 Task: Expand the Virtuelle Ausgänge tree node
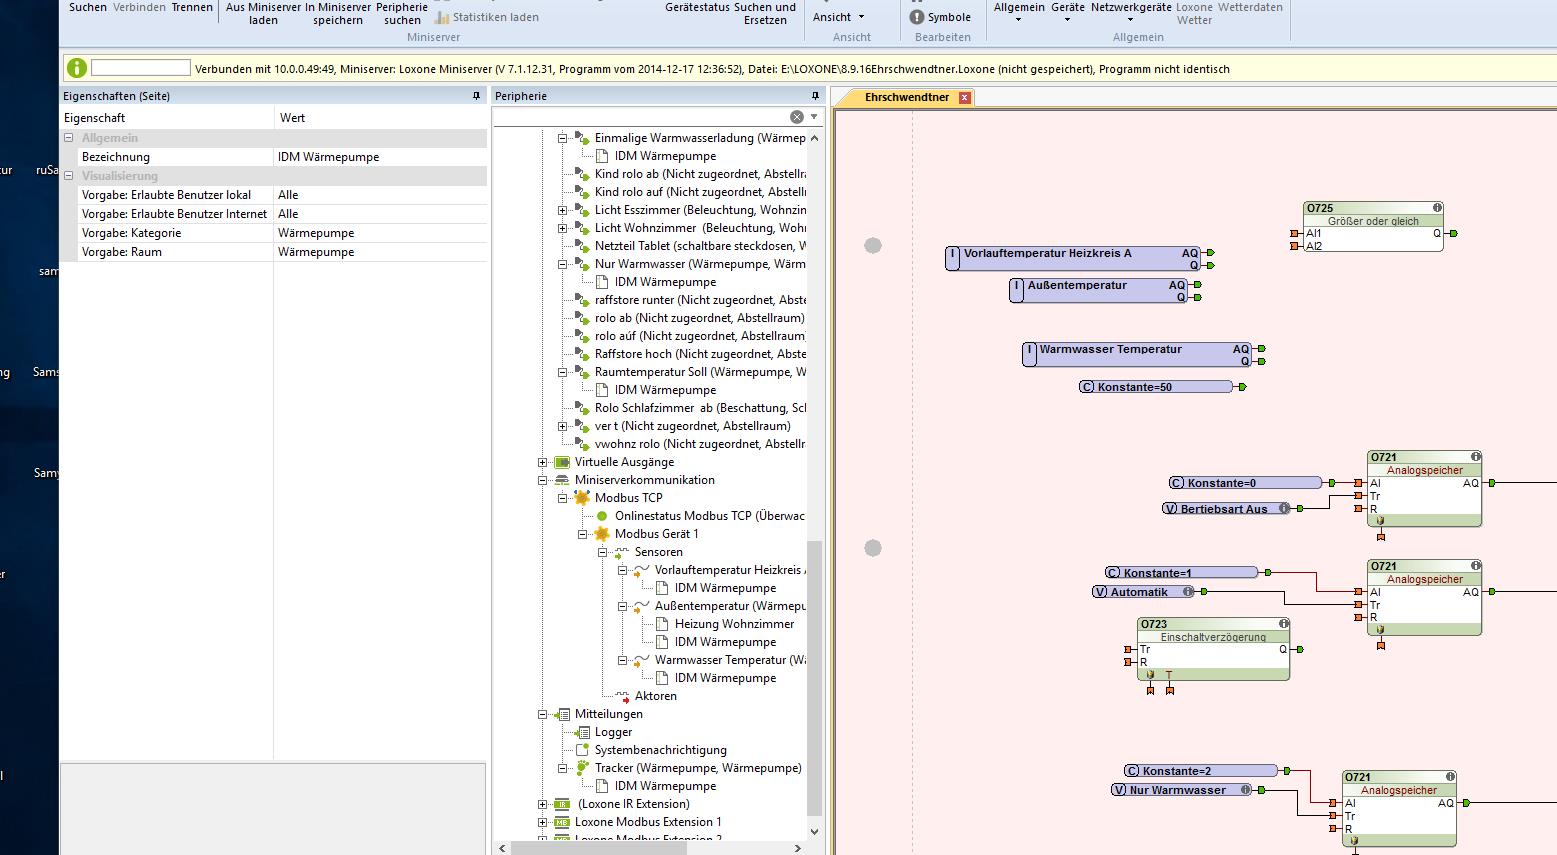coord(543,462)
